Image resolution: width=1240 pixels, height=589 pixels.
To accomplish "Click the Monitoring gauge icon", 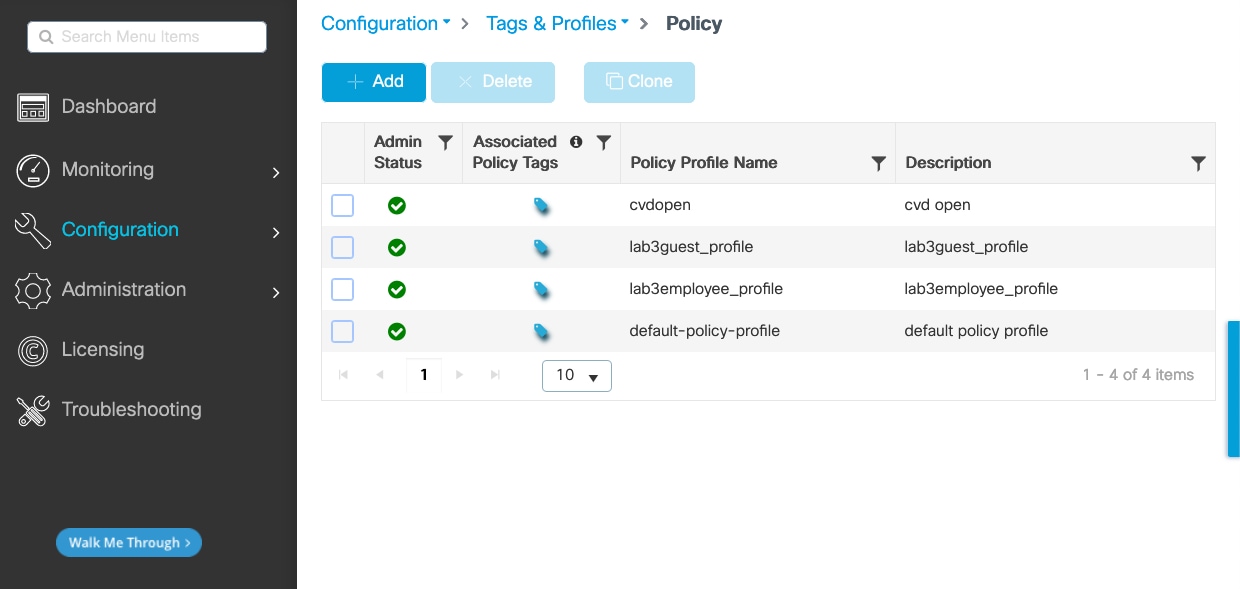I will click(x=33, y=170).
